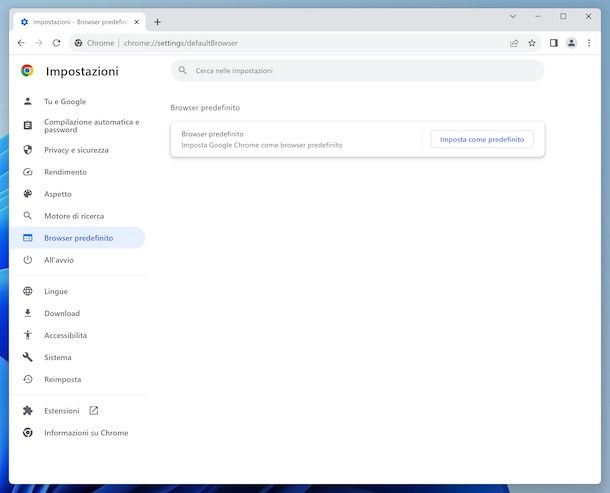610x493 pixels.
Task: Focus the 'Cerca nelle impostazioni' search field
Action: coord(357,70)
